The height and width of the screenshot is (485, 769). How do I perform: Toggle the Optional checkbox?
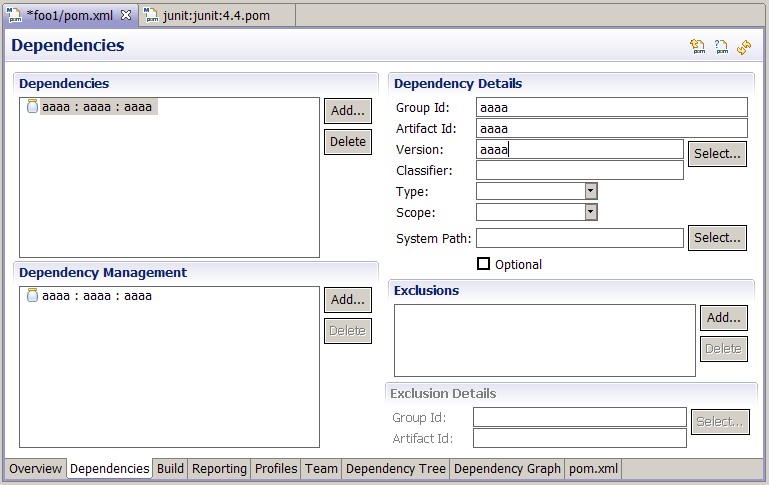click(484, 264)
